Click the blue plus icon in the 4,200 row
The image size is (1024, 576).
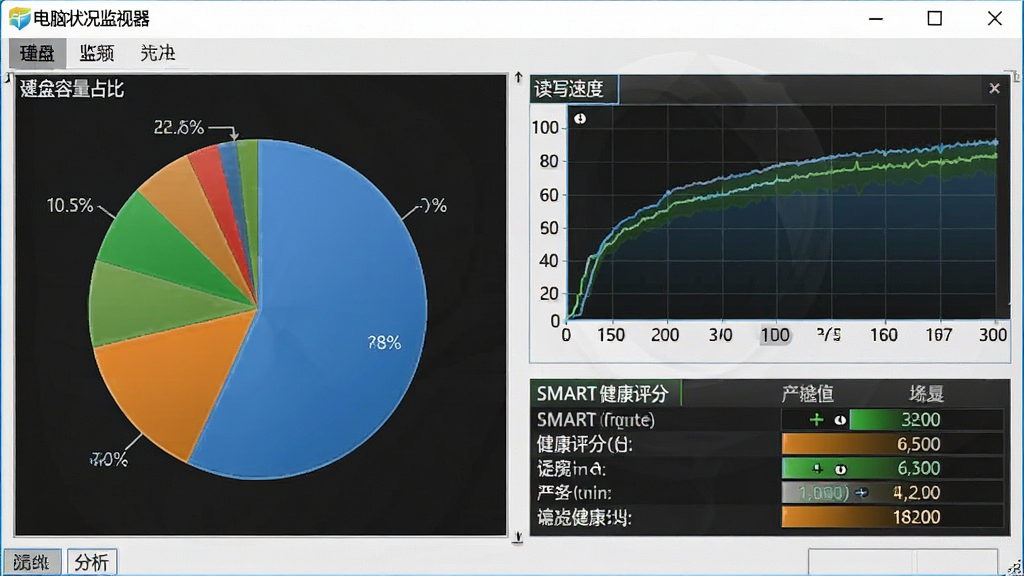coord(862,493)
